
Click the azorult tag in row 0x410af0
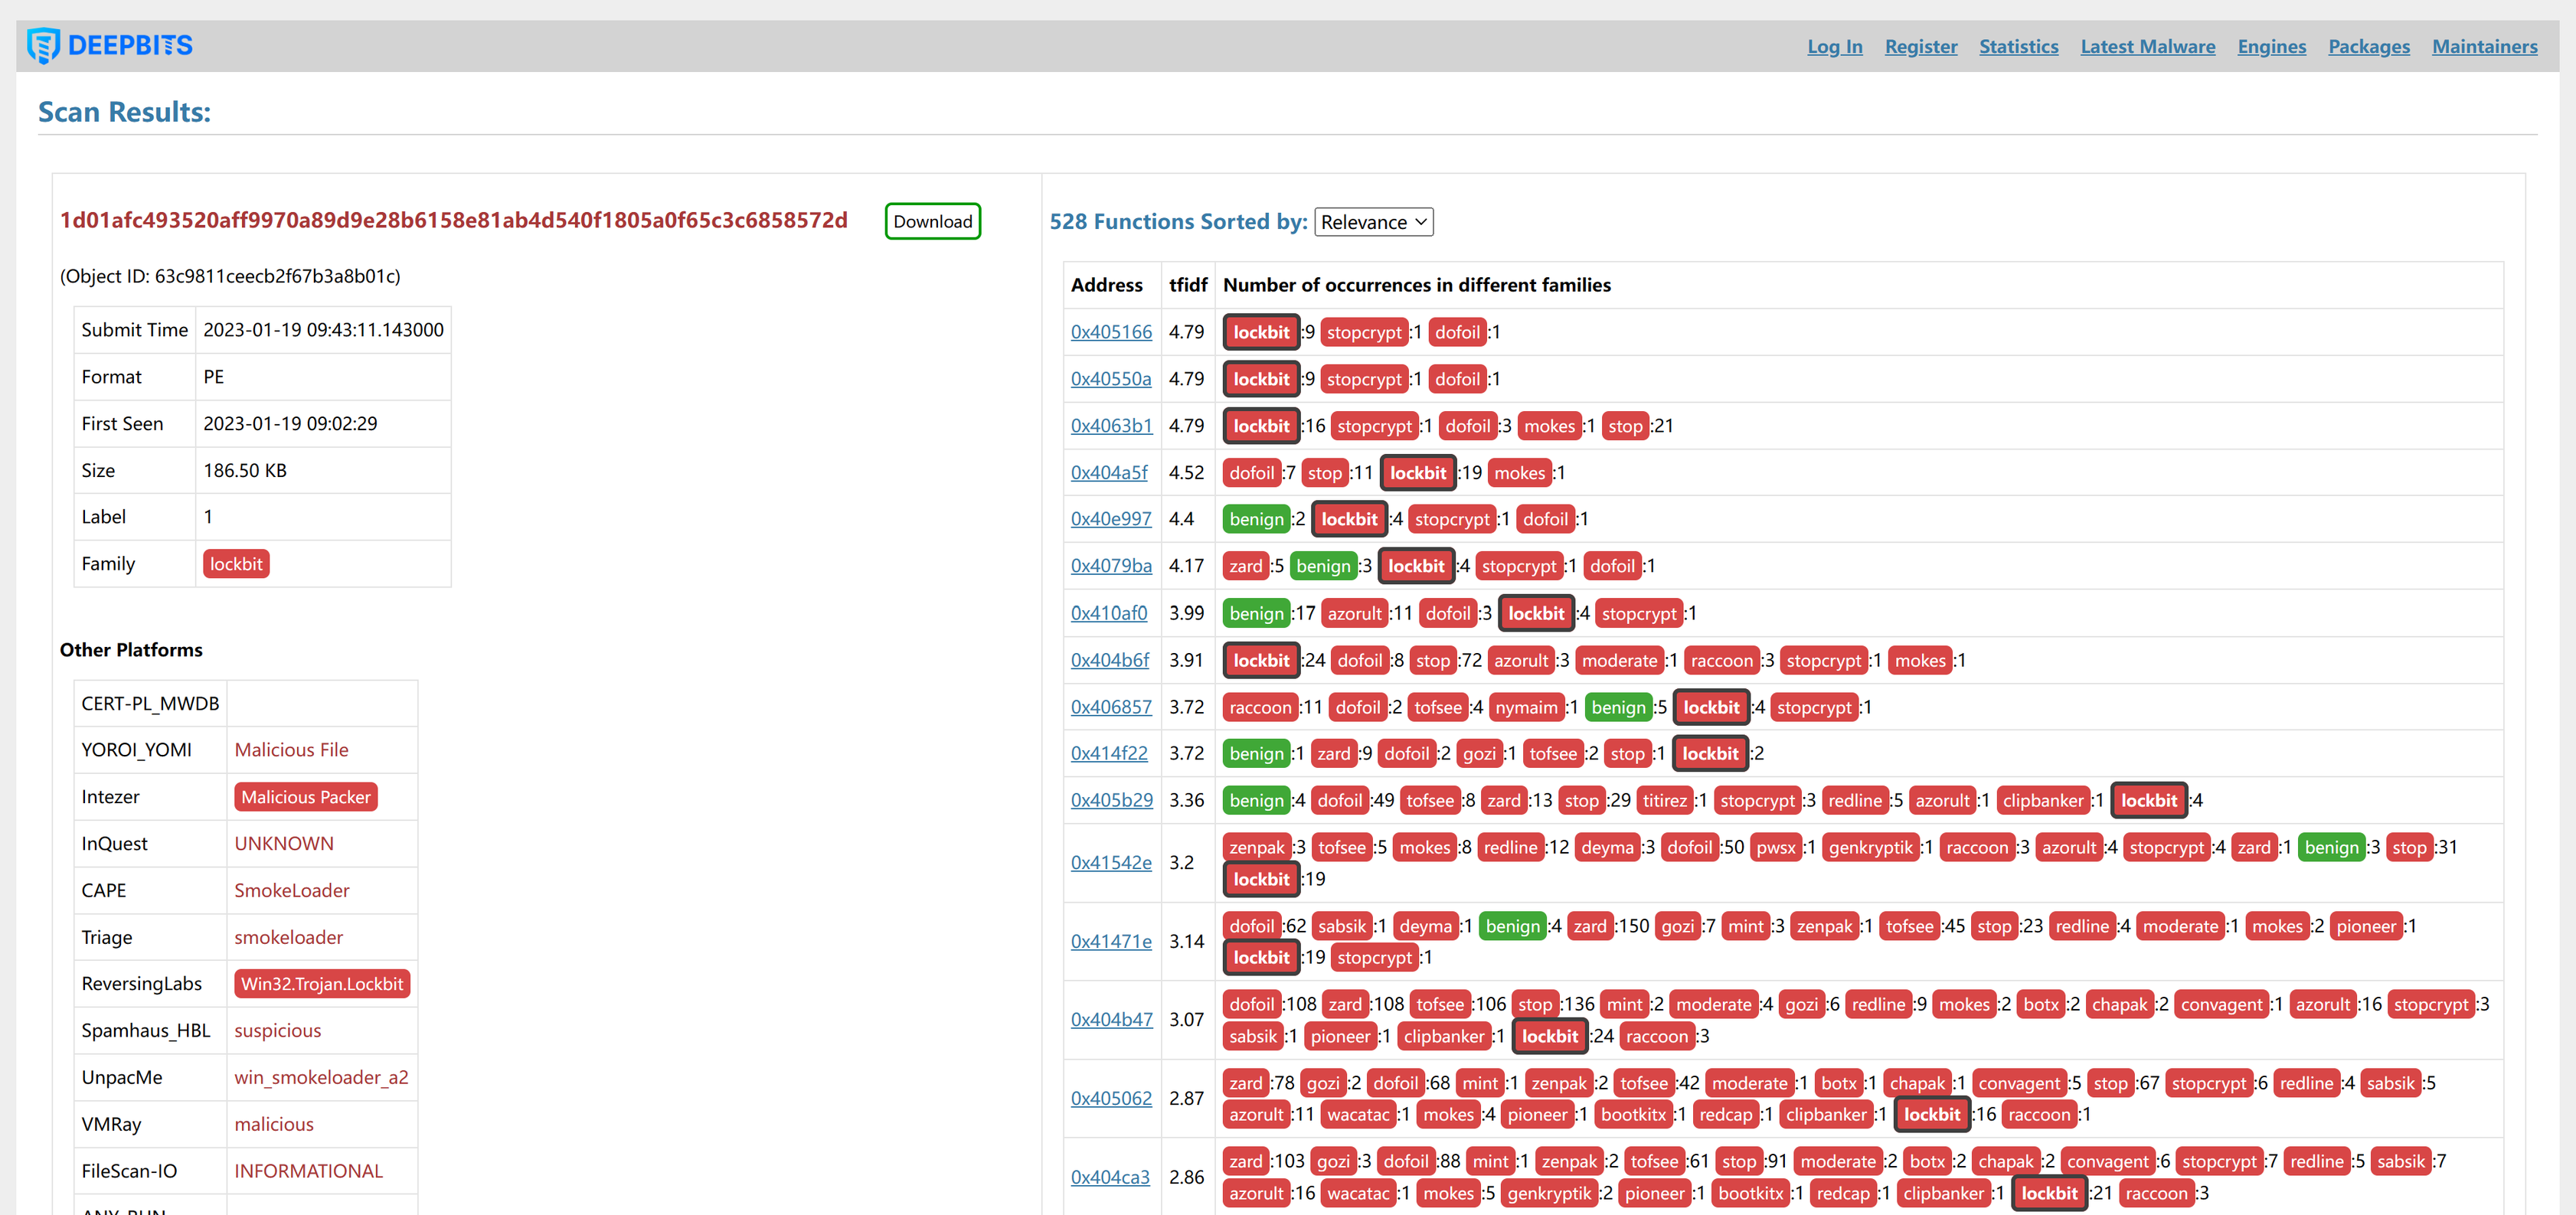click(1354, 613)
